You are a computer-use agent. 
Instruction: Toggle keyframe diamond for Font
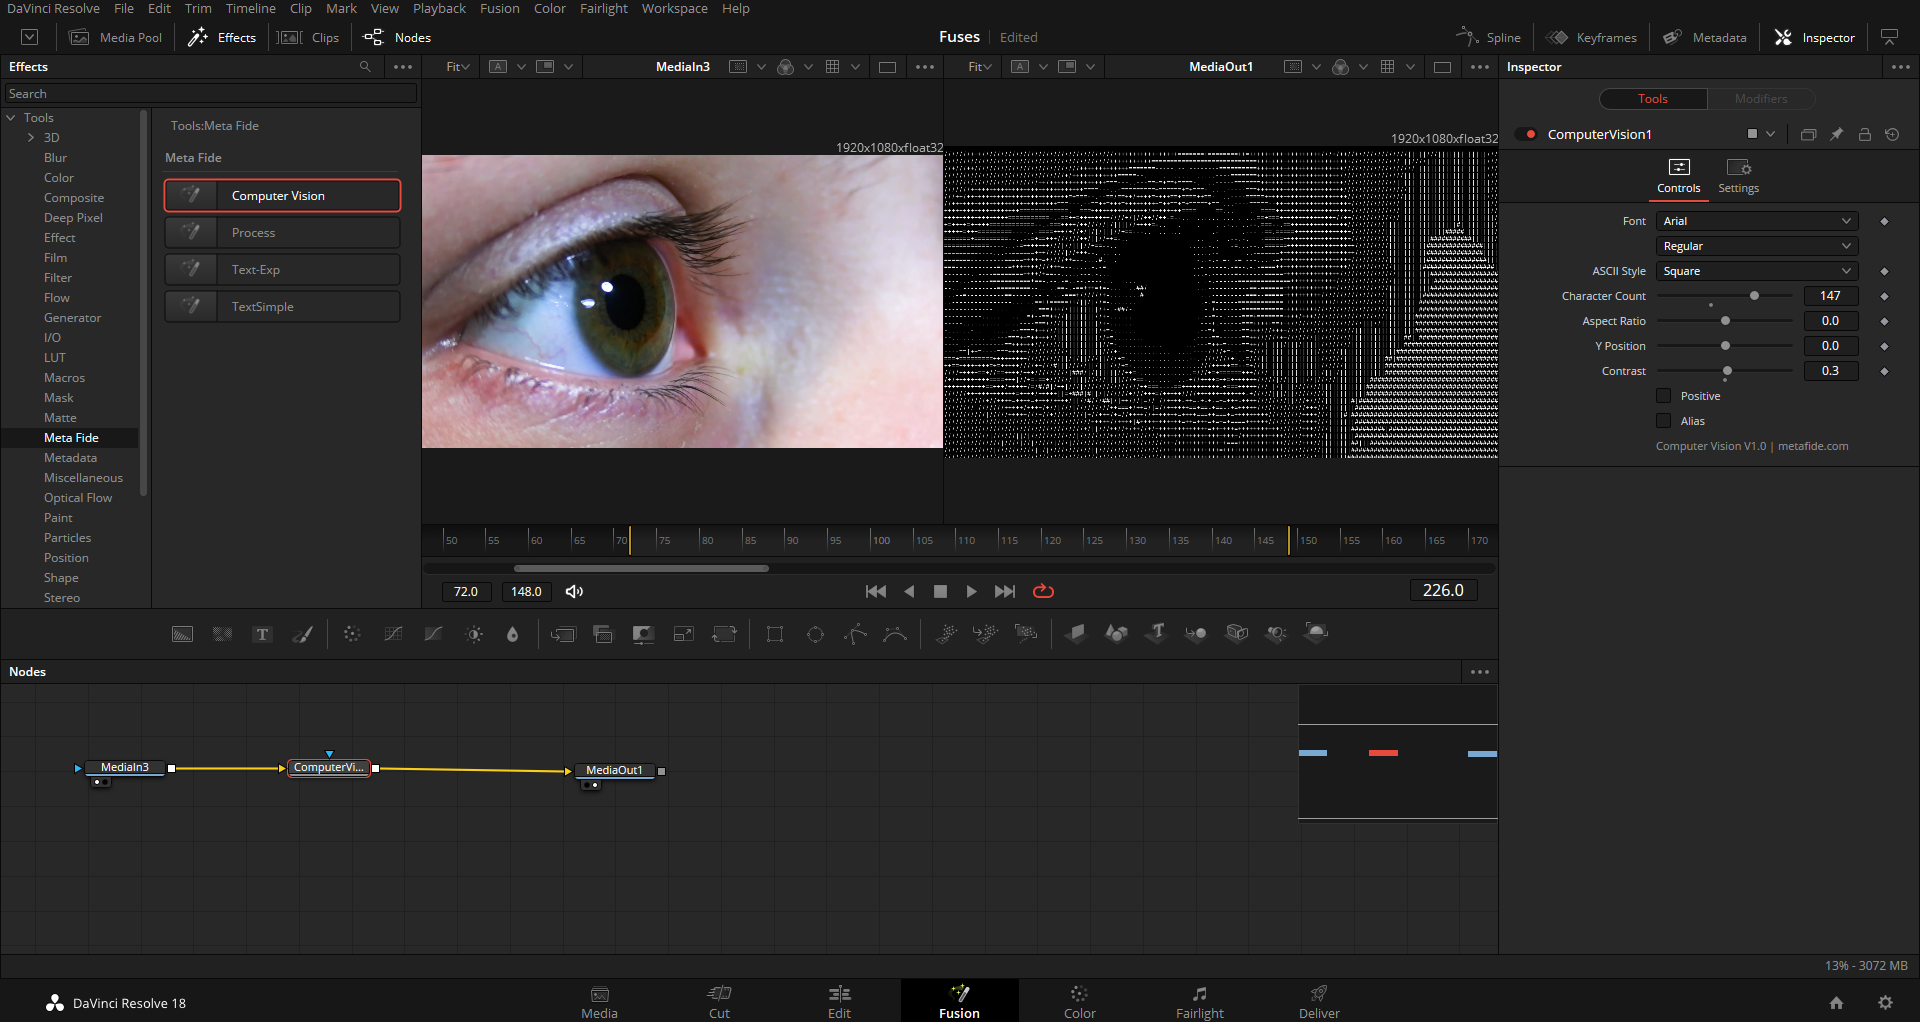point(1884,221)
